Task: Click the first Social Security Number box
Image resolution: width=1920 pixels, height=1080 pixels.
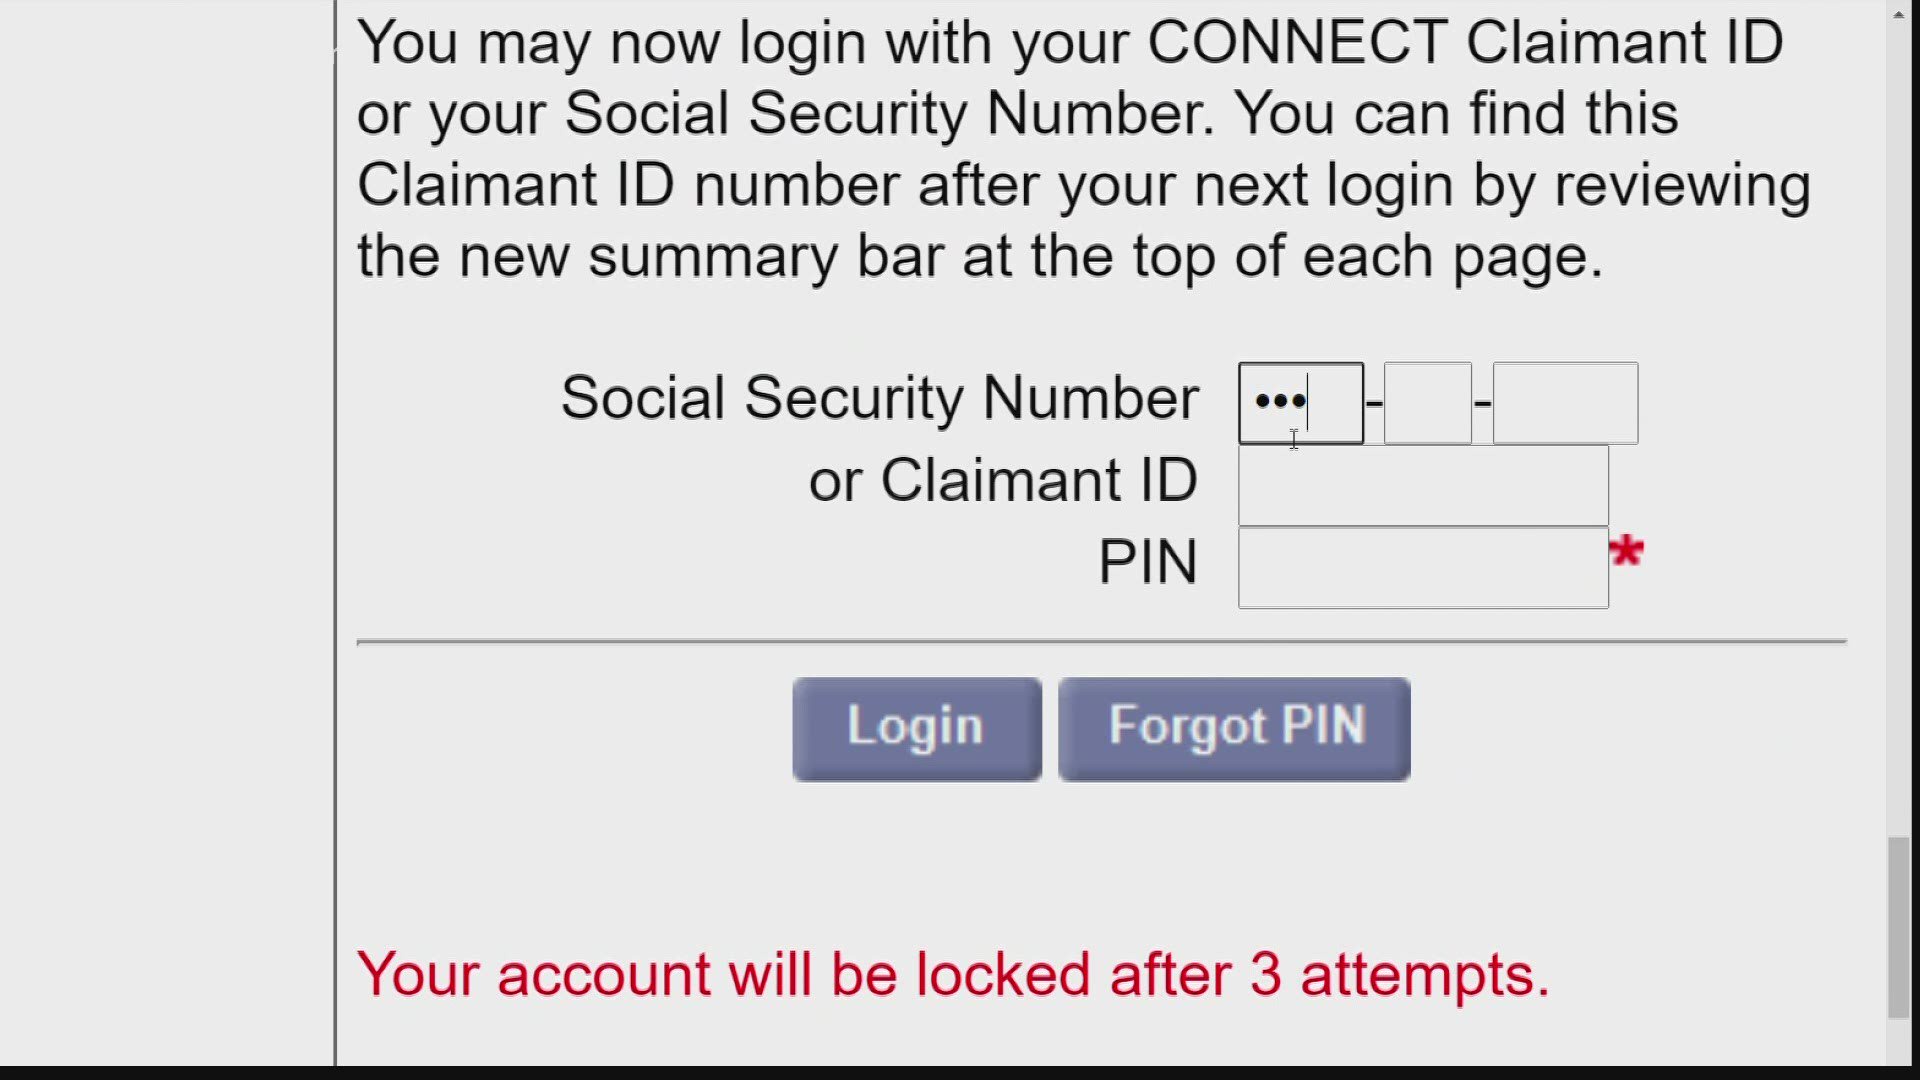Action: (x=1300, y=403)
